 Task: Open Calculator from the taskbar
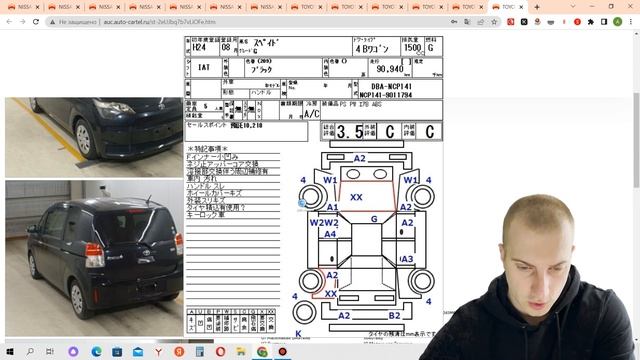(200, 351)
